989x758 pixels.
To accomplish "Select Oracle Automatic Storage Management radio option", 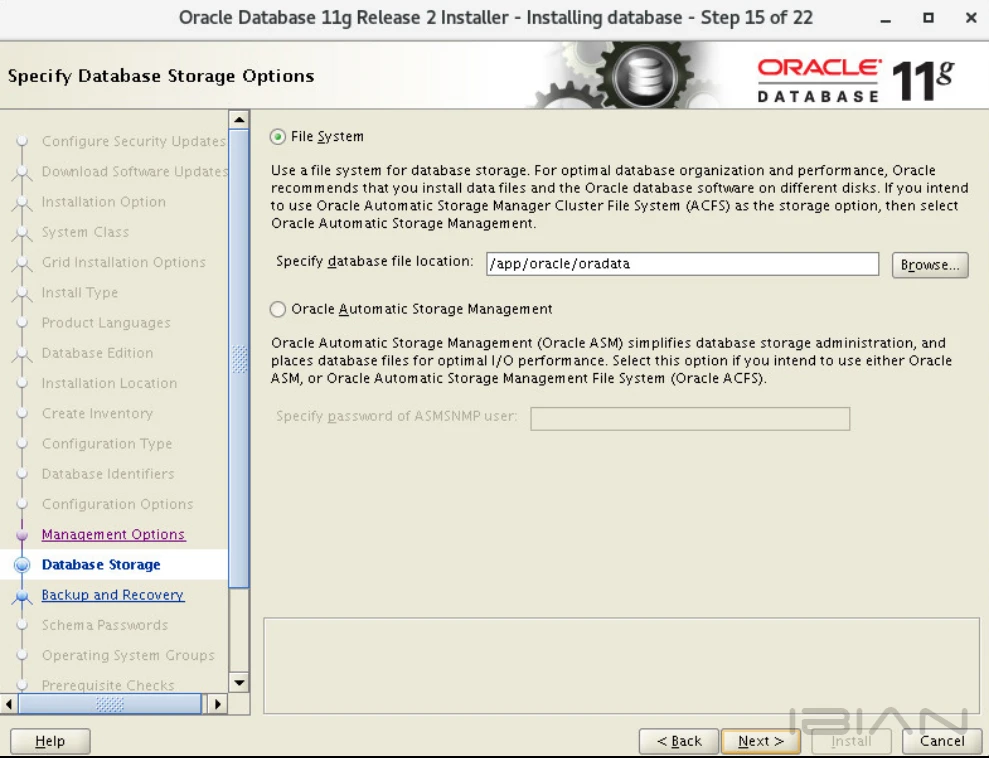I will pos(278,309).
